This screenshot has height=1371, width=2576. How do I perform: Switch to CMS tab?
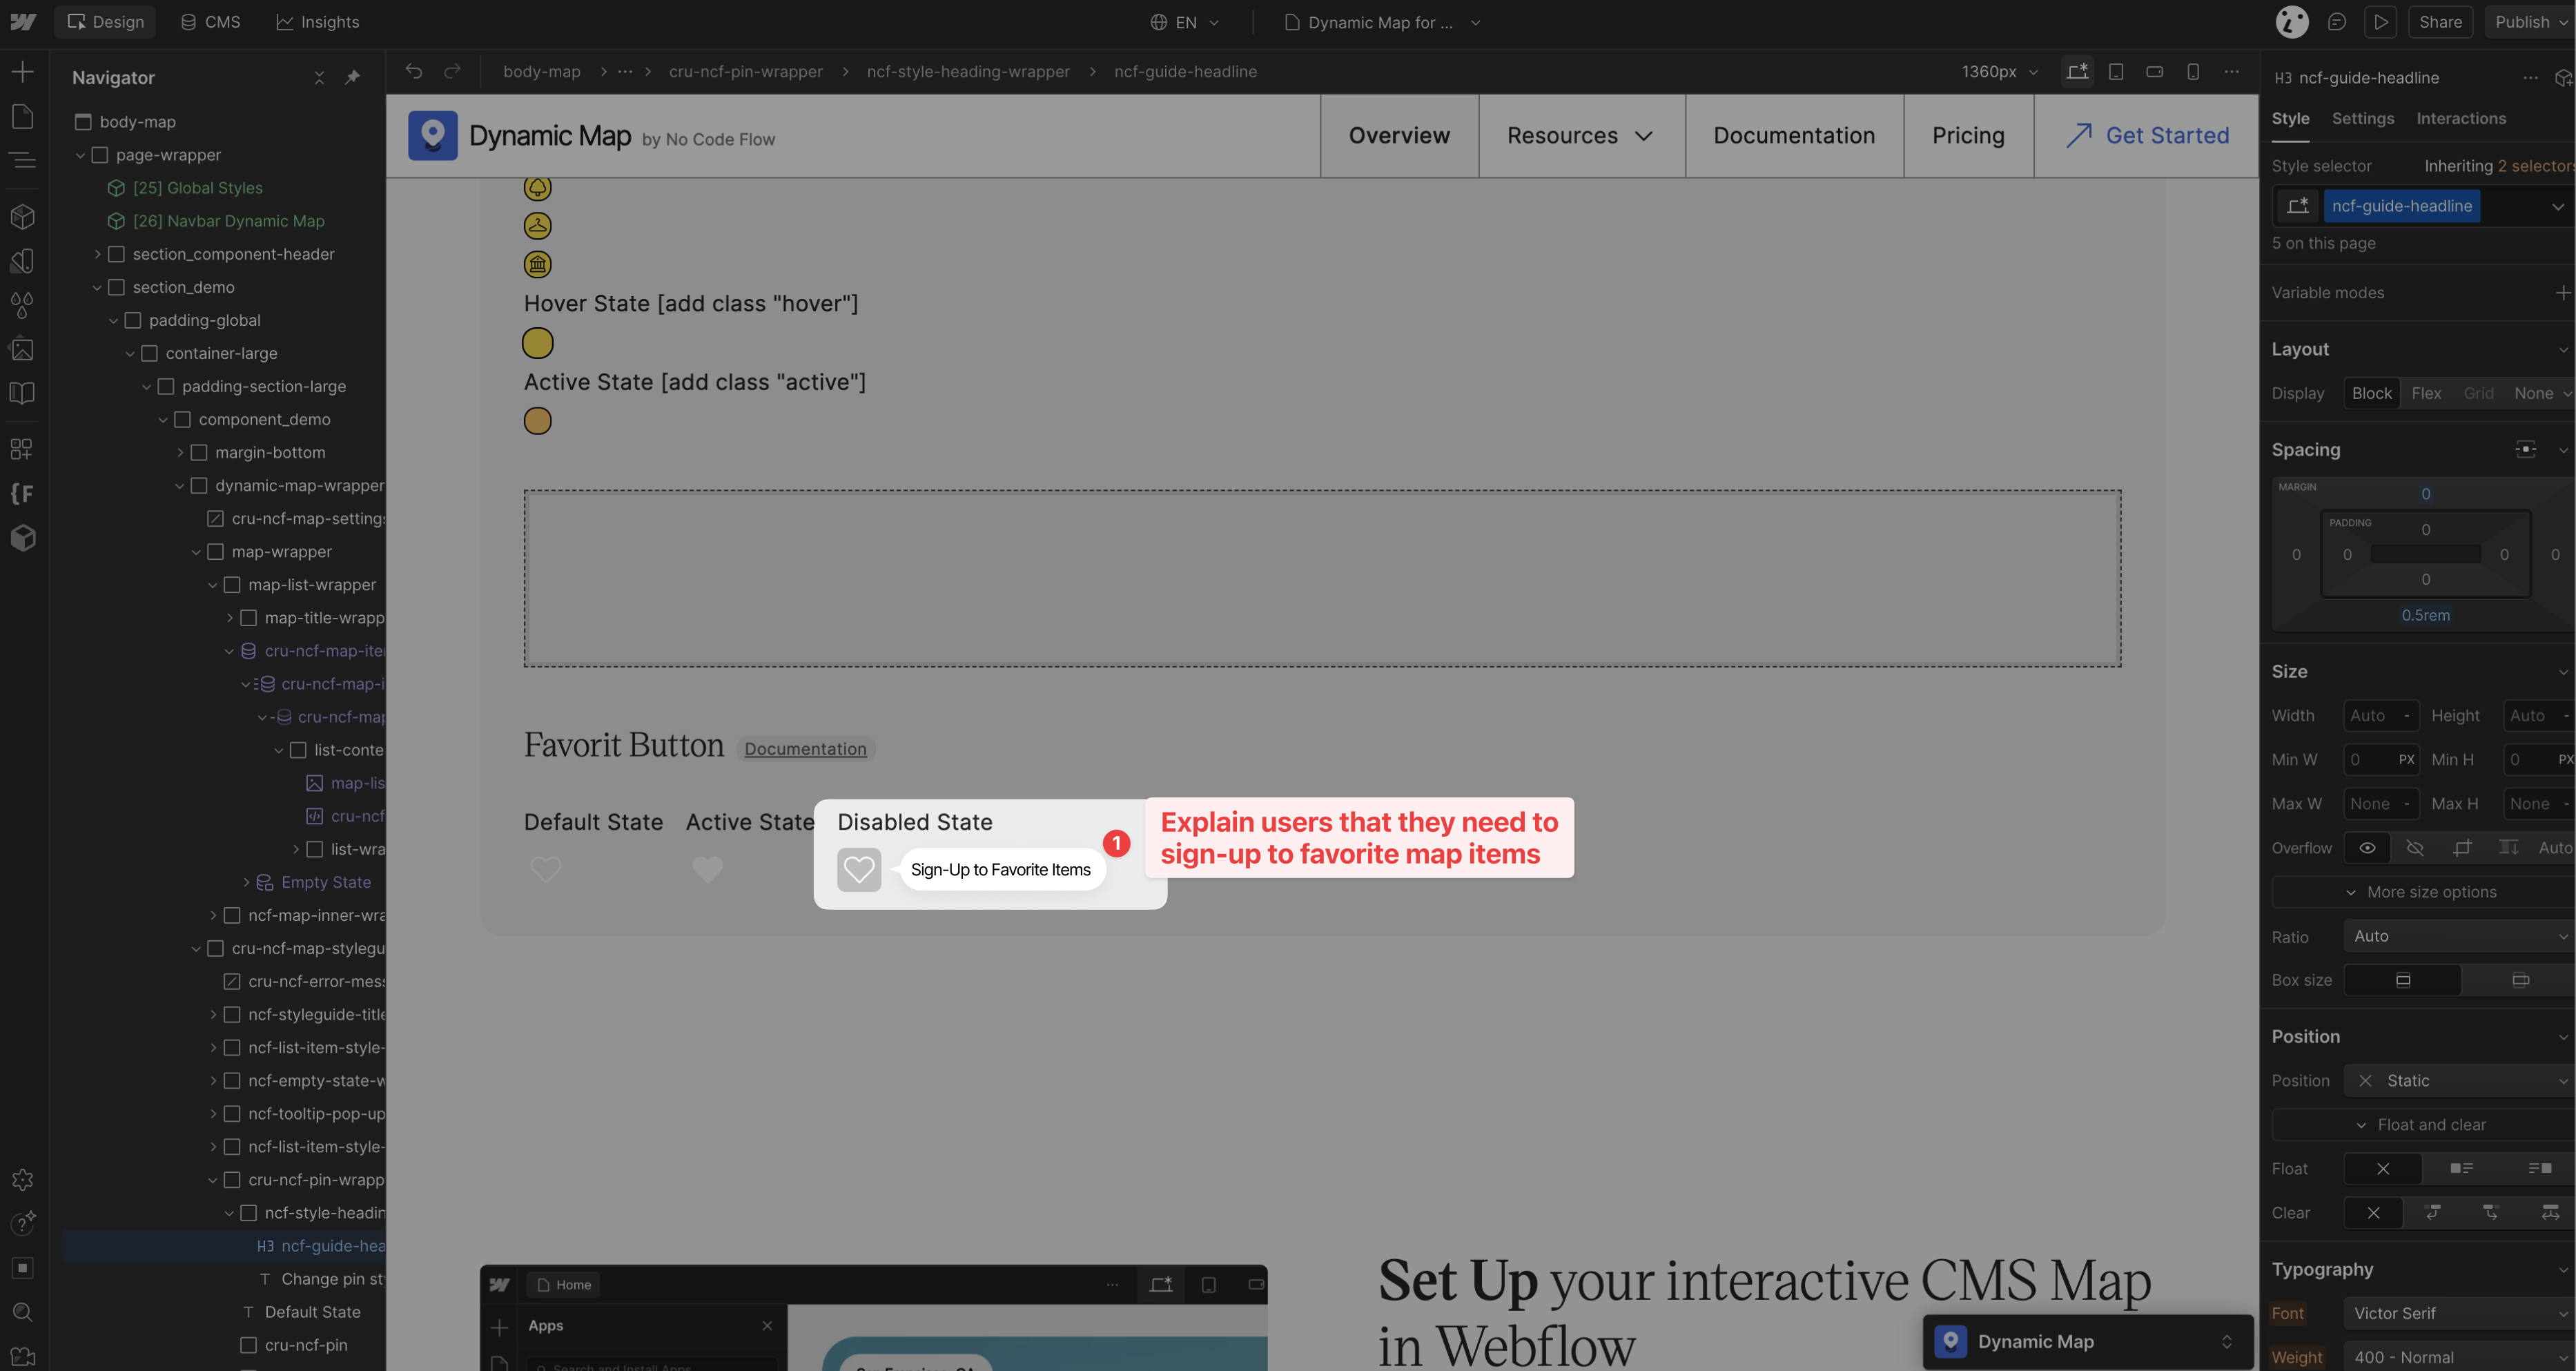click(210, 22)
